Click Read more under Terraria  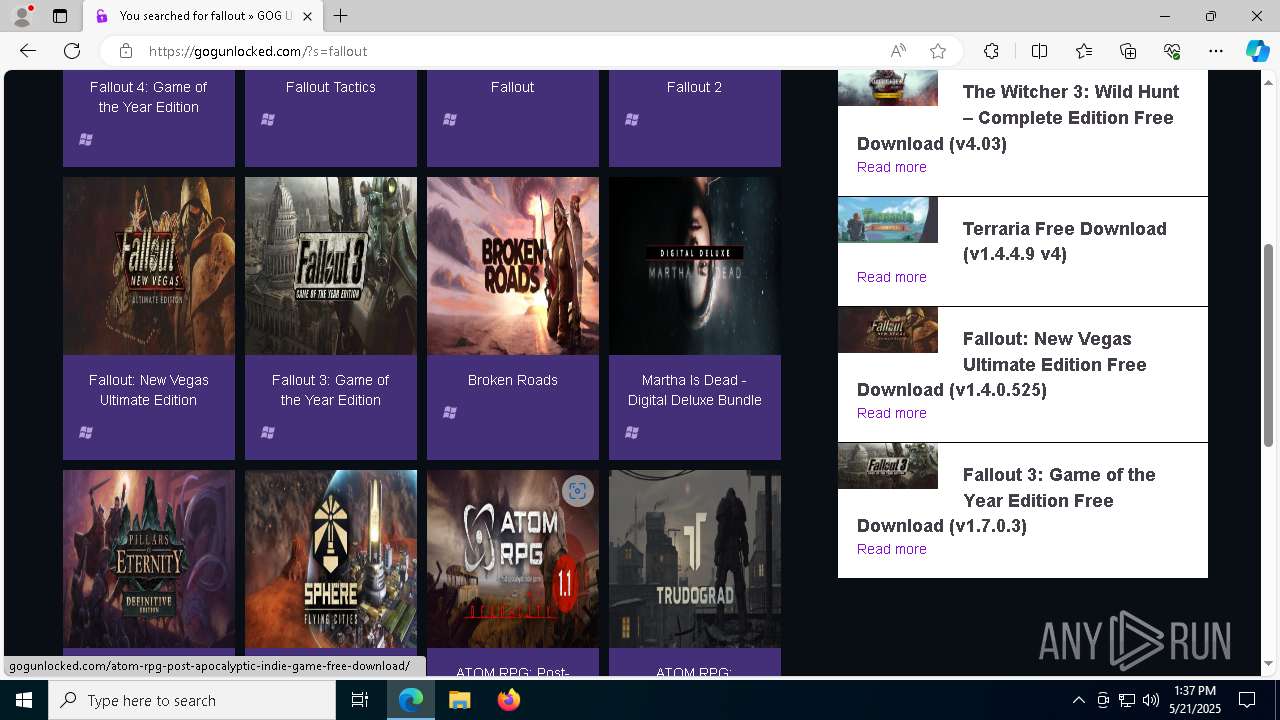coord(892,277)
